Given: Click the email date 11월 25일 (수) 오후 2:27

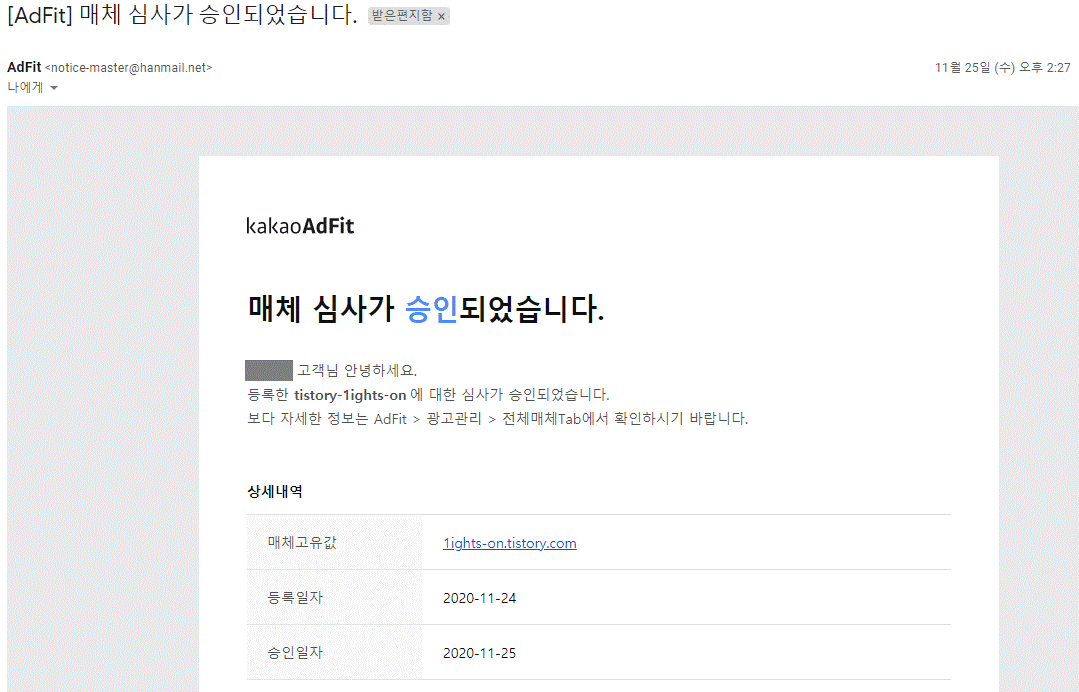Looking at the screenshot, I should coord(1002,67).
